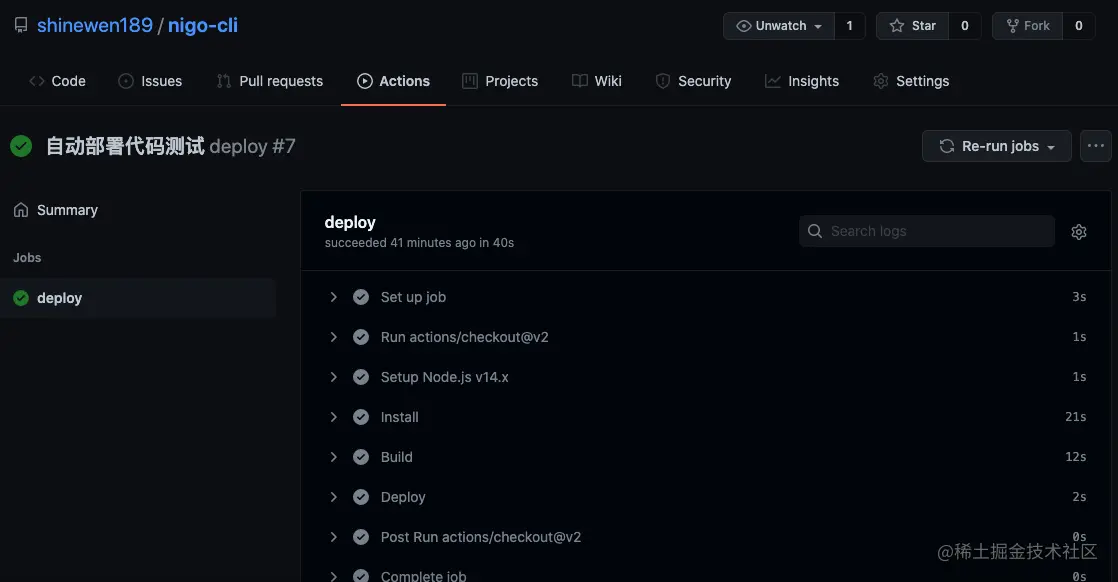Switch to the Issues tab
1118x582 pixels.
(150, 81)
